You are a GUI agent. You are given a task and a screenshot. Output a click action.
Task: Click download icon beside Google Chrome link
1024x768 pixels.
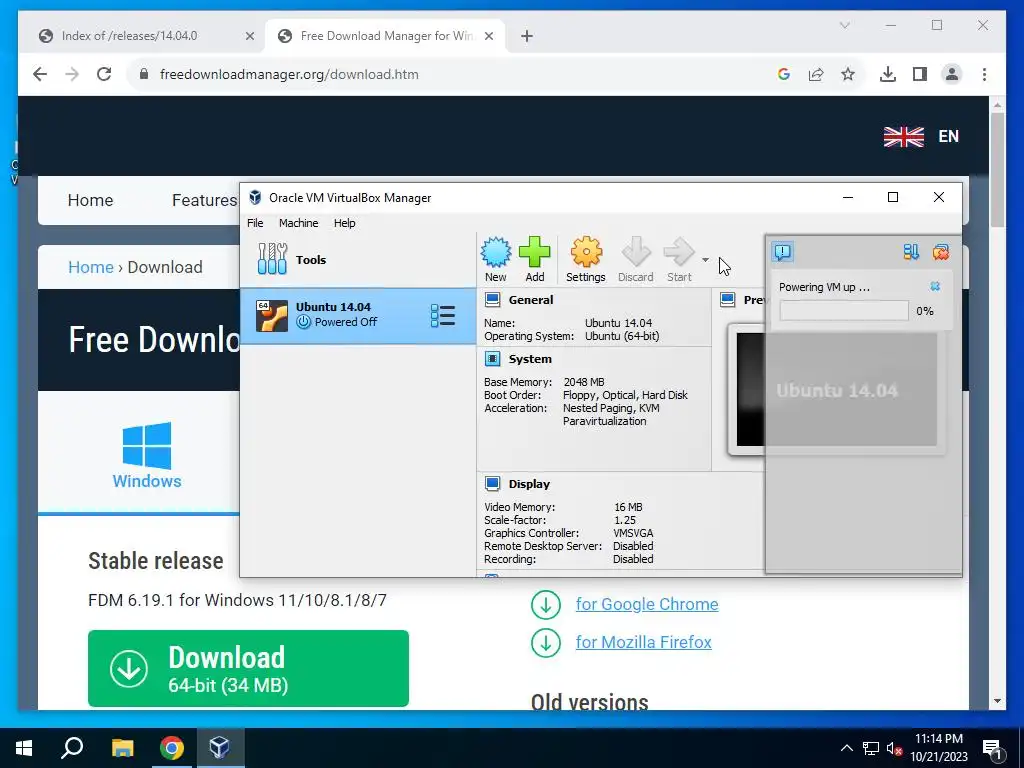[x=545, y=605]
